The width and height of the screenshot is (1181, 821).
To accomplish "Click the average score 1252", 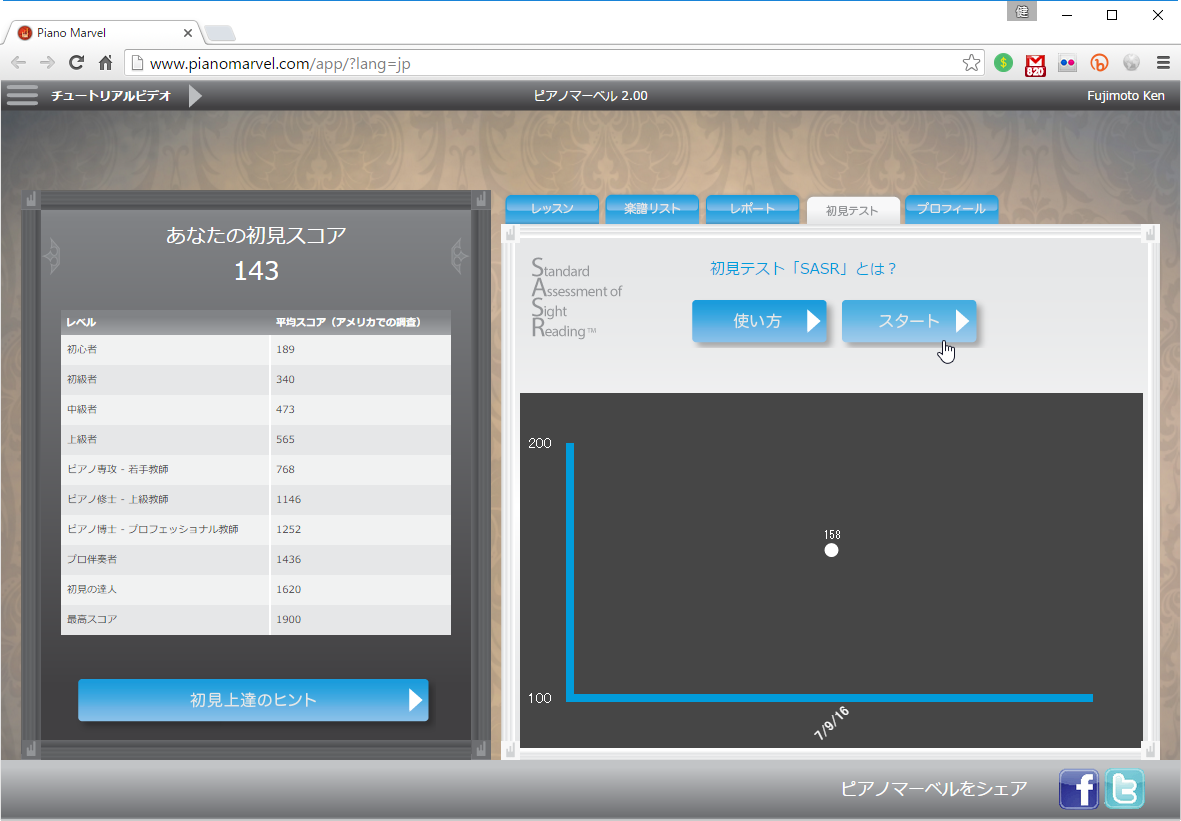I will pos(288,530).
